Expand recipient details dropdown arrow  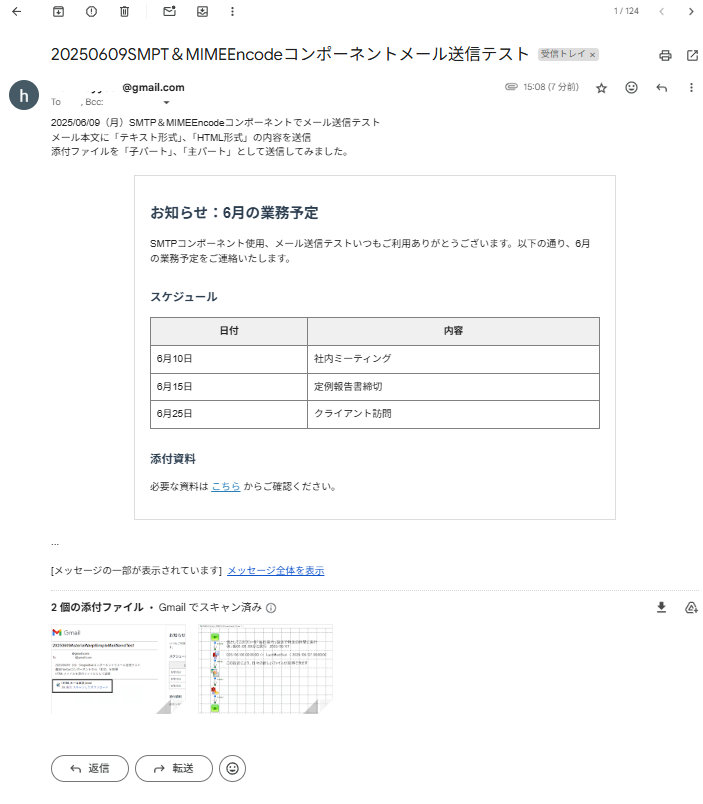coord(166,103)
